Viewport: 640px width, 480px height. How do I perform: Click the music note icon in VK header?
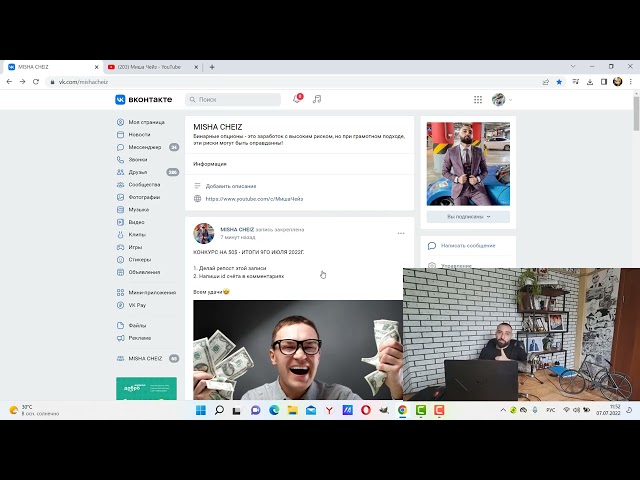[317, 99]
